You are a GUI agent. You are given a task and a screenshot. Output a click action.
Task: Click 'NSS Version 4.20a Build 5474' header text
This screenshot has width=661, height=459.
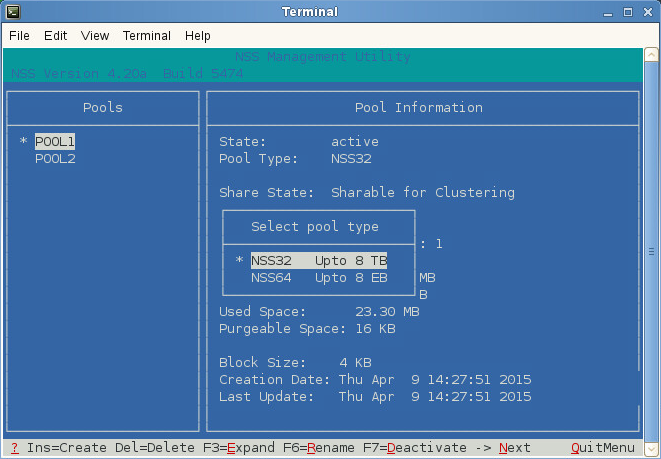(127, 74)
